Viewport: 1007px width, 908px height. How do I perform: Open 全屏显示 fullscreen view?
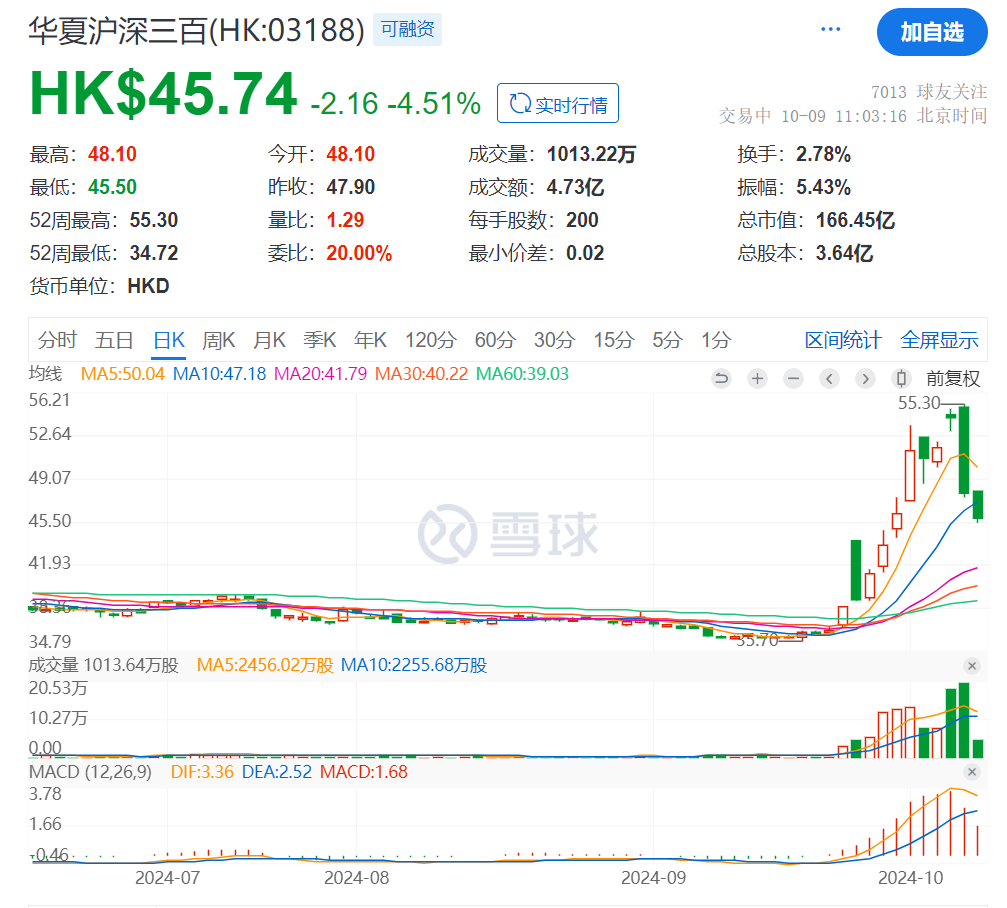point(940,340)
